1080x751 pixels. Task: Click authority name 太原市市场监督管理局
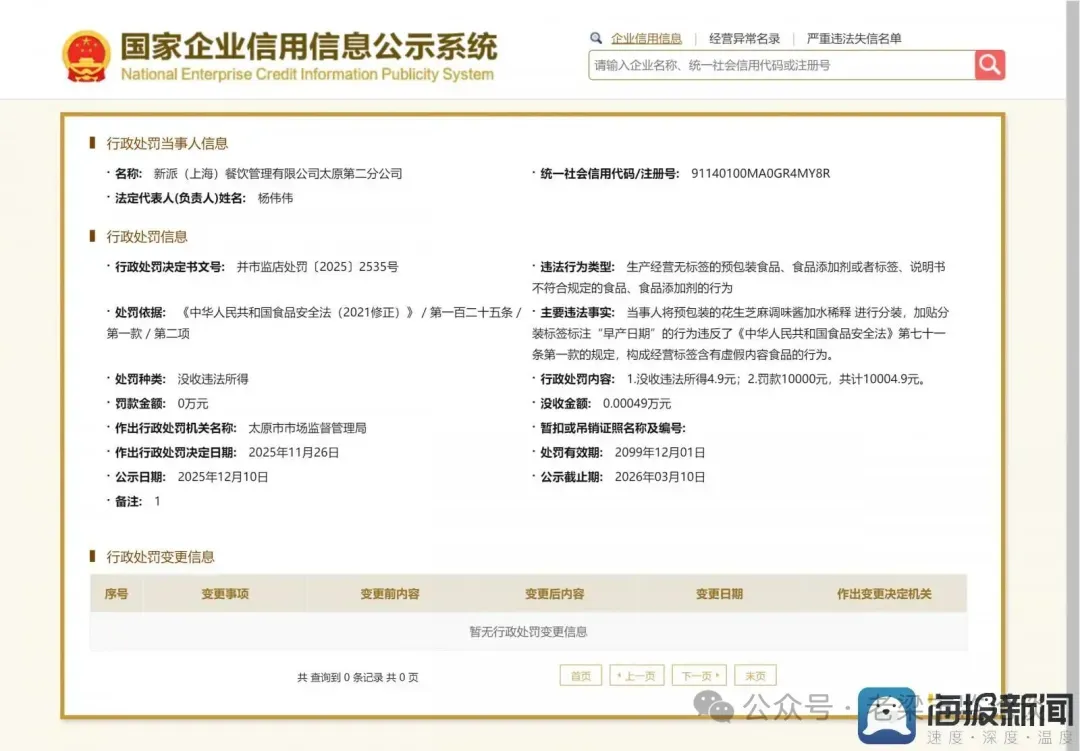[x=307, y=428]
